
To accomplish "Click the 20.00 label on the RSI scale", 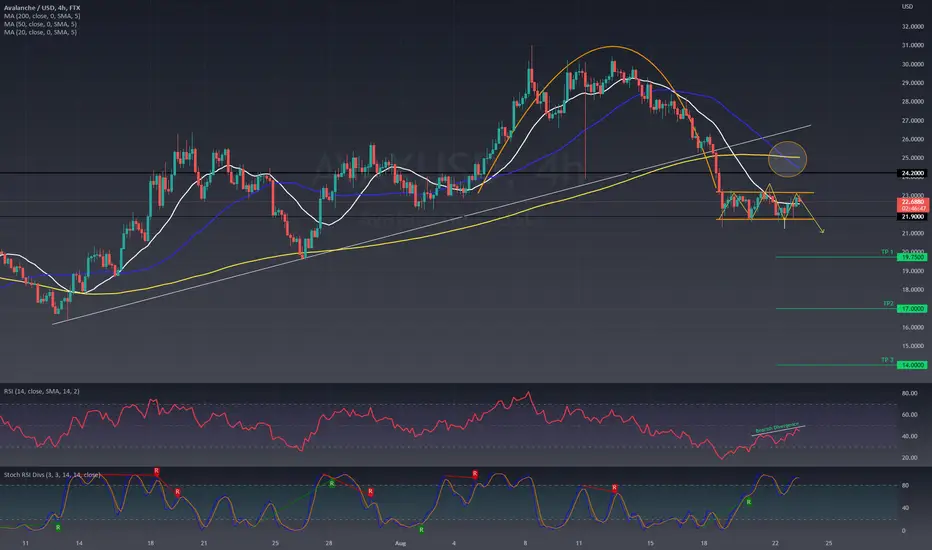I will 909,458.
